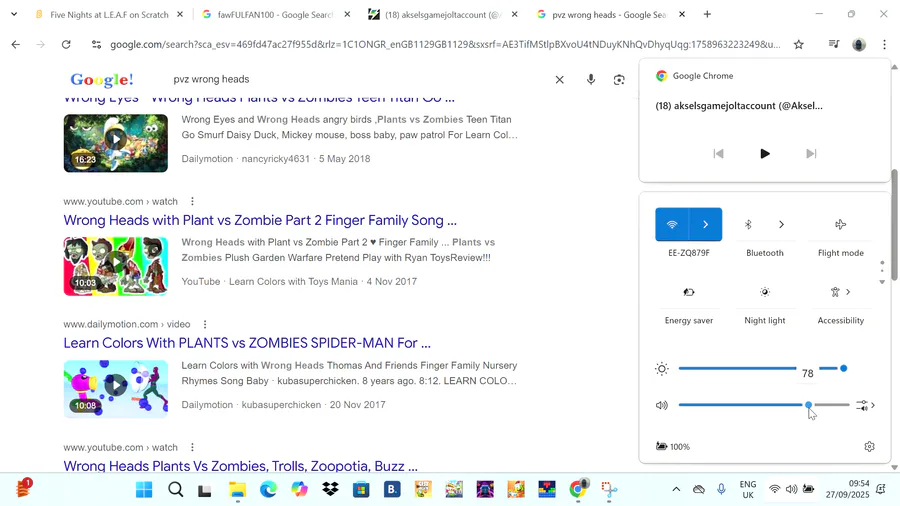900x506 pixels.
Task: Expand Accessibility options
Action: click(x=848, y=292)
